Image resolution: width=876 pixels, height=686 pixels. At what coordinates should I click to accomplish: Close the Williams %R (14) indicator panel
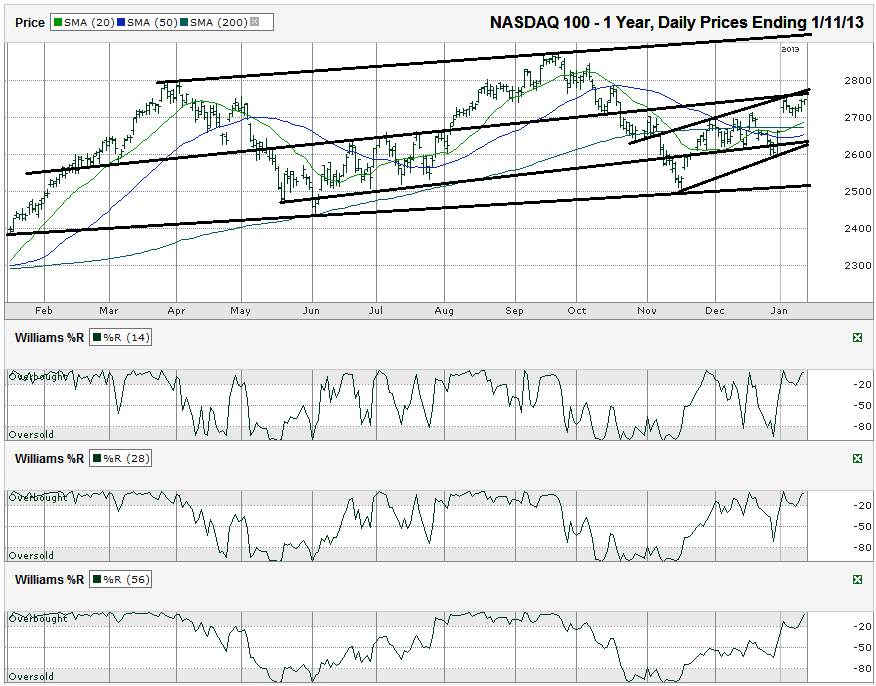click(x=858, y=337)
